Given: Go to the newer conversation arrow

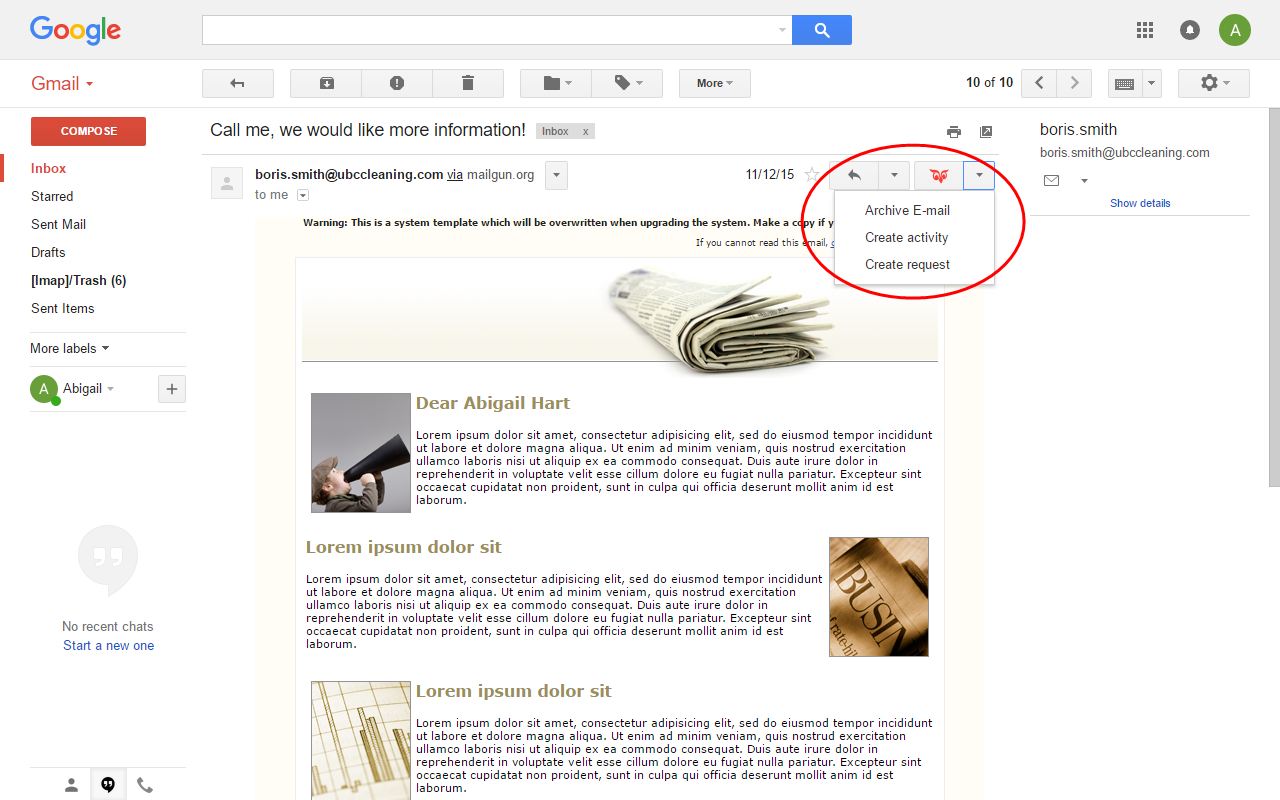Looking at the screenshot, I should tap(1040, 83).
